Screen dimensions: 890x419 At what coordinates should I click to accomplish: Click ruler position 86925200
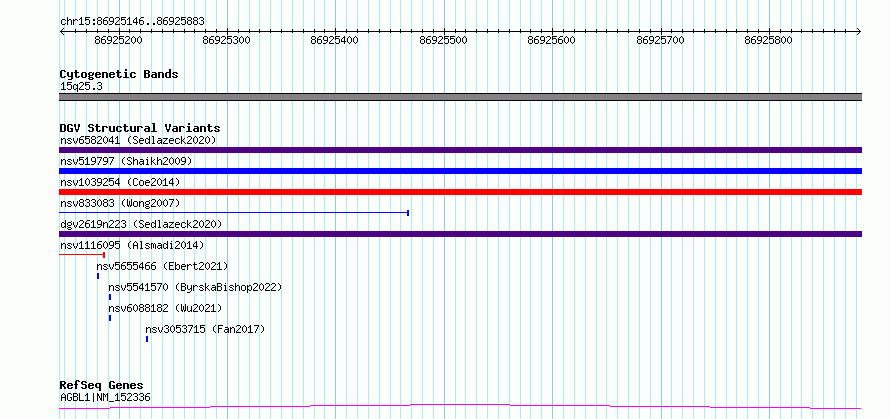pyautogui.click(x=119, y=41)
